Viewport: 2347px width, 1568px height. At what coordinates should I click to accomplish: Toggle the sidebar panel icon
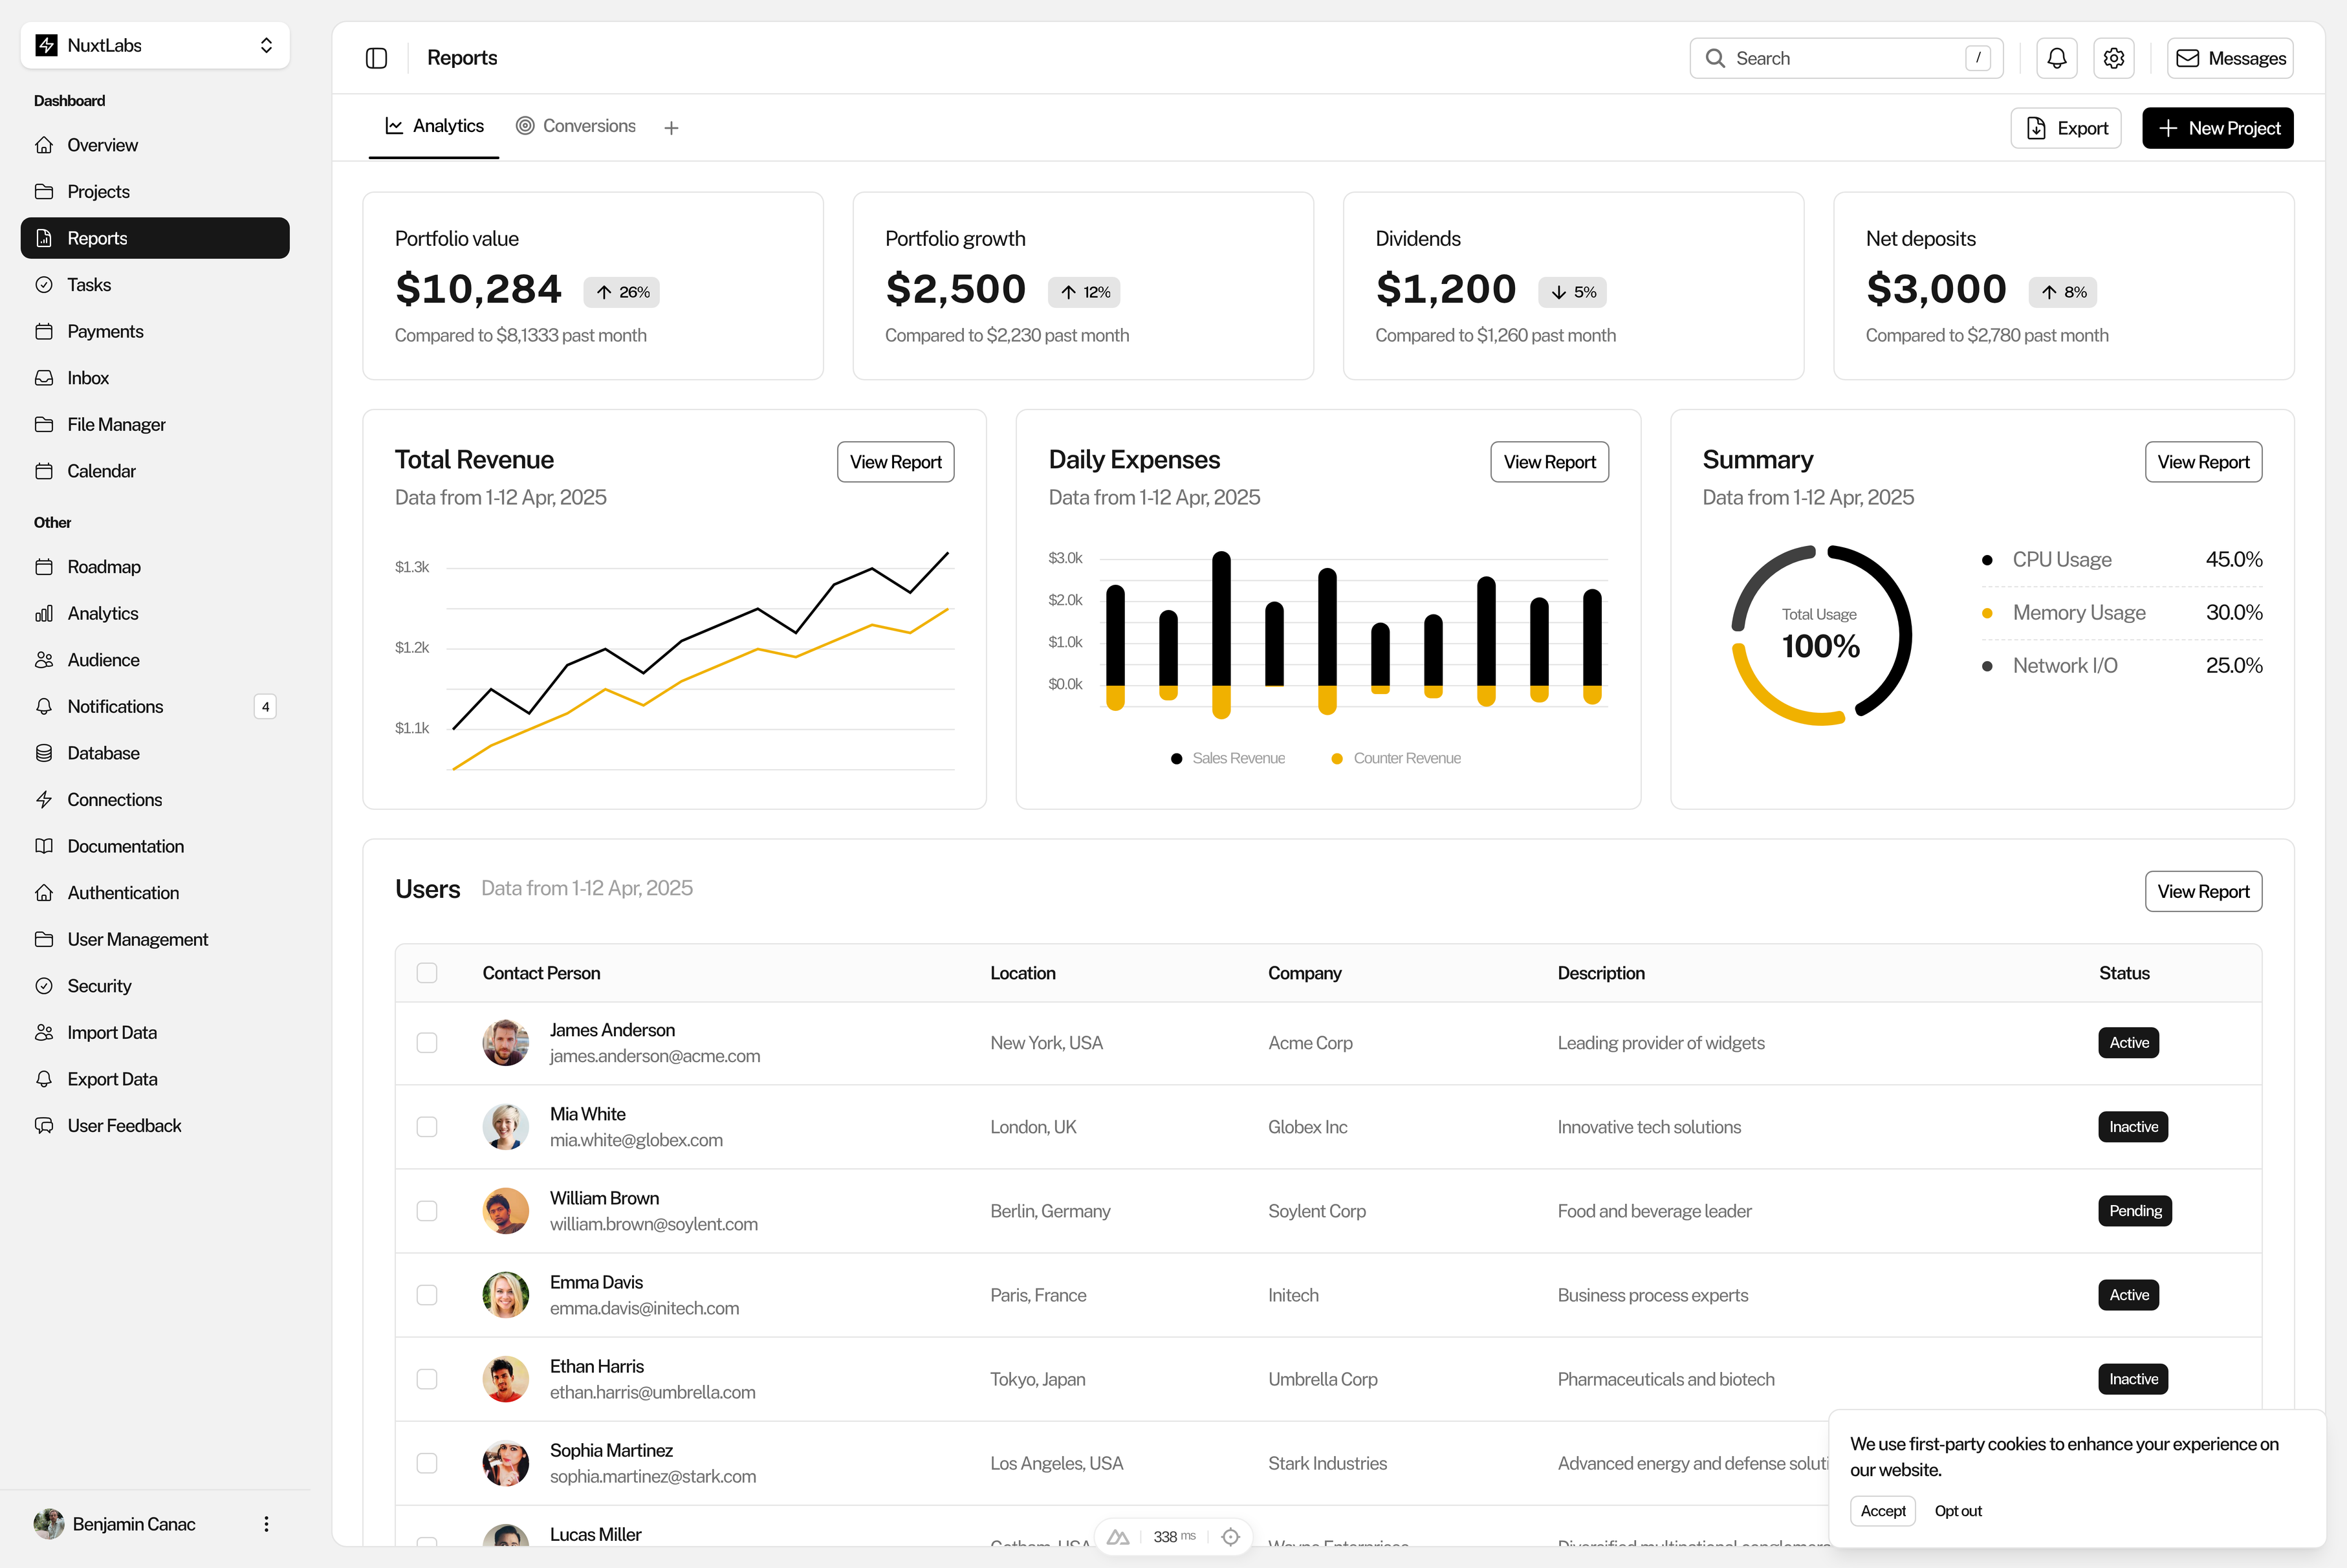click(x=376, y=58)
